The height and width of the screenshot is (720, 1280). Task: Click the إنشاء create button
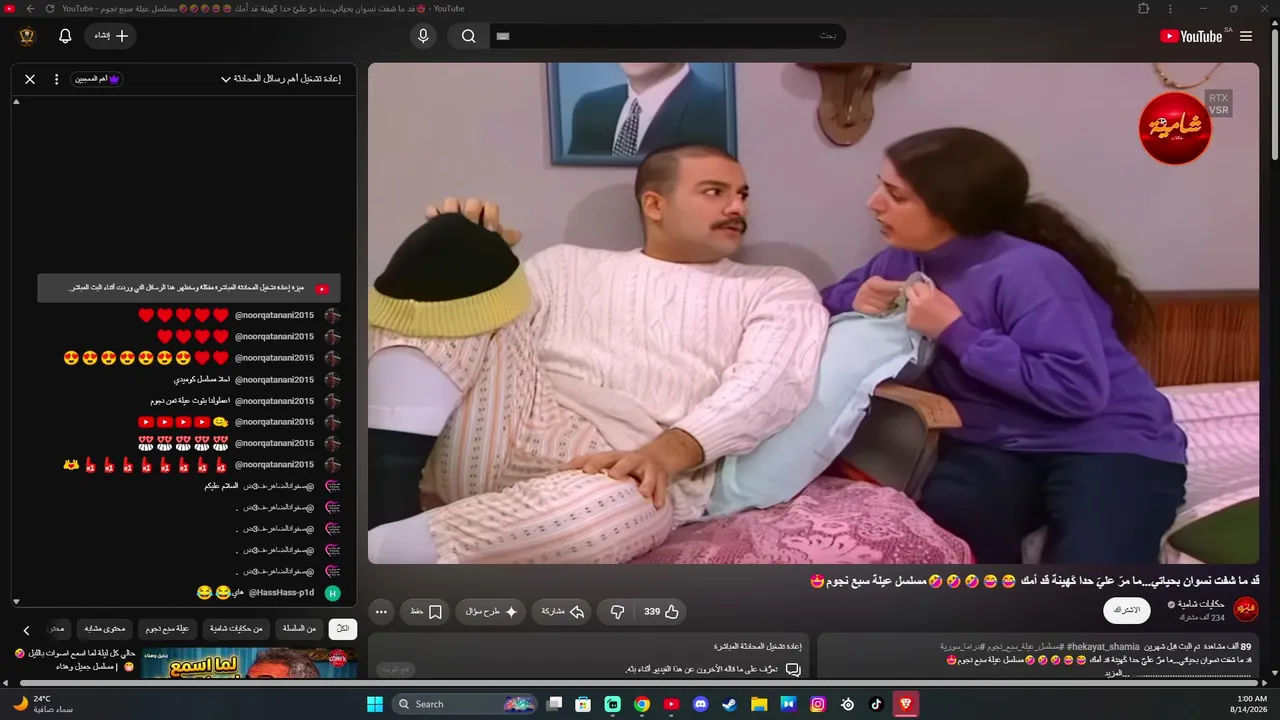tap(111, 36)
